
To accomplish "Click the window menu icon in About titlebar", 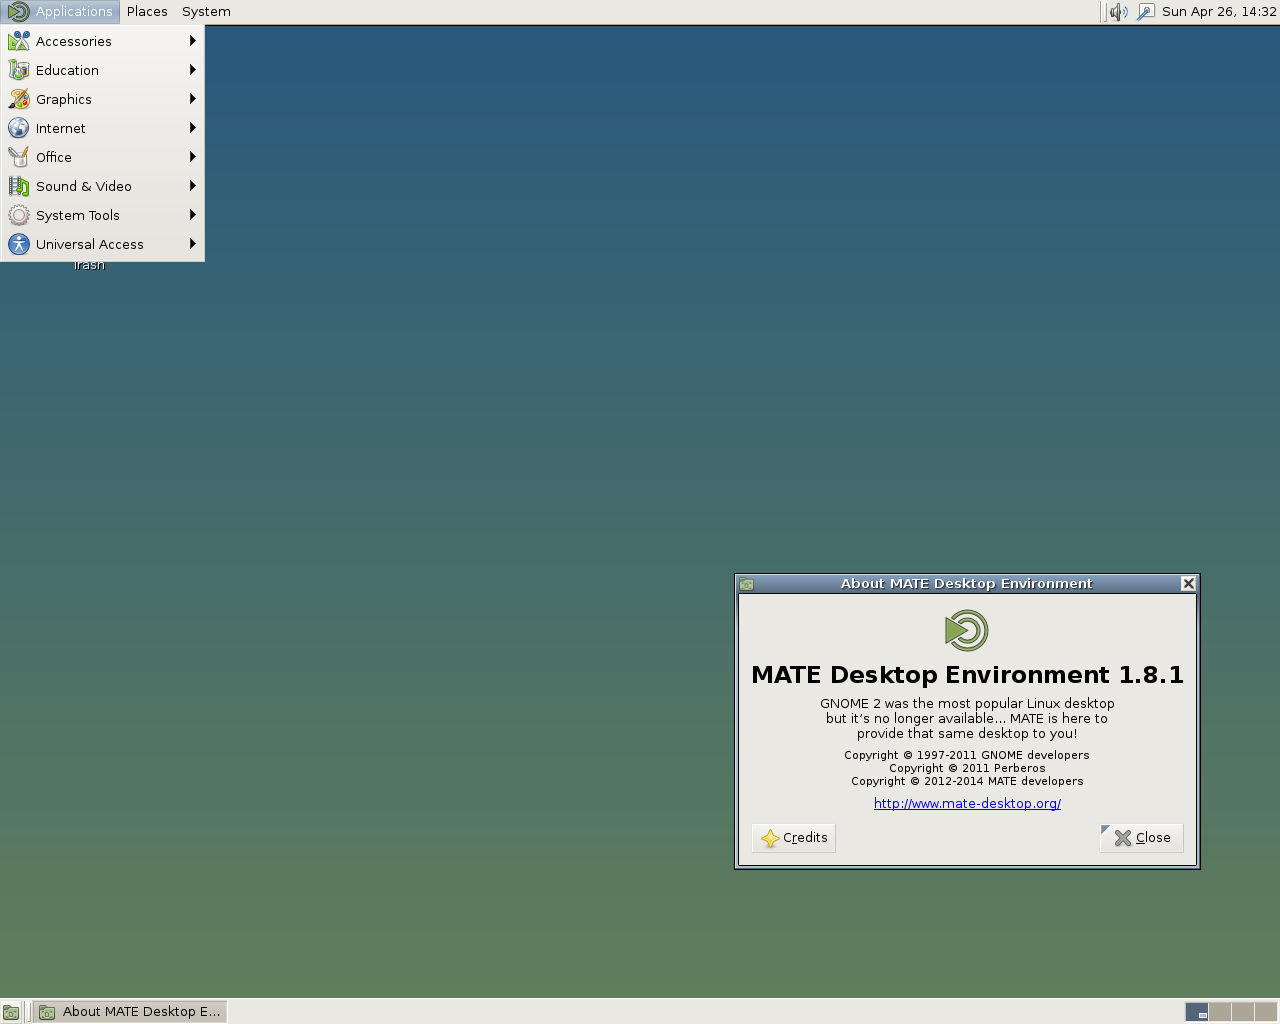I will pos(746,584).
